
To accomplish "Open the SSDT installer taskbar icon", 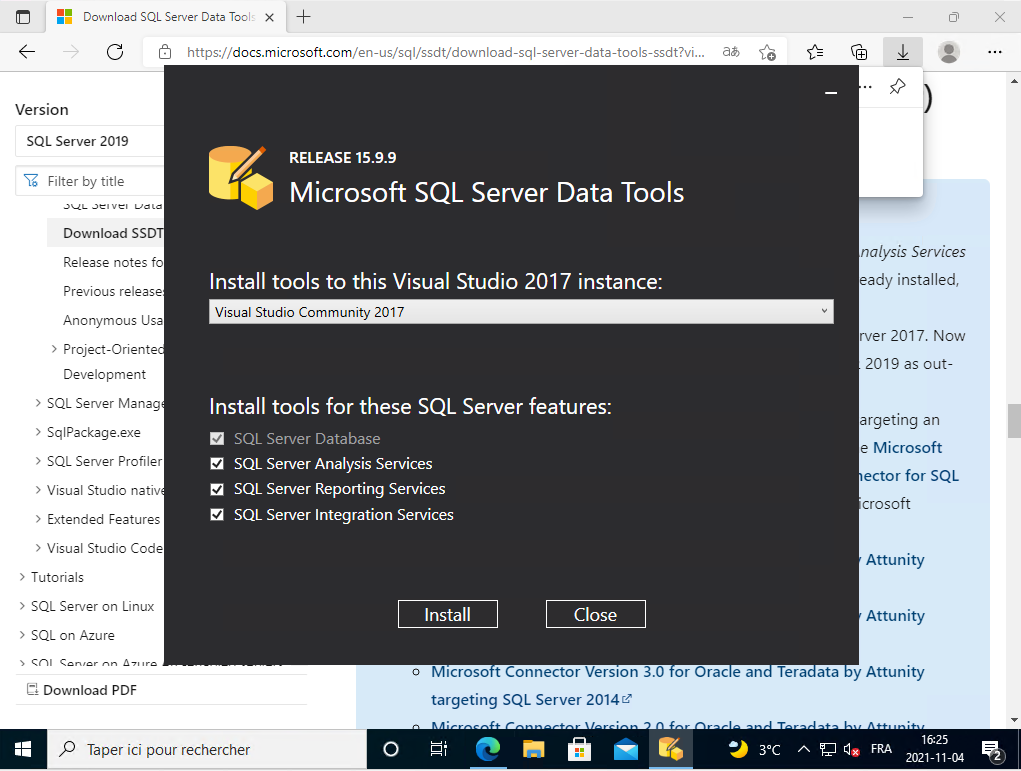I will coord(670,749).
